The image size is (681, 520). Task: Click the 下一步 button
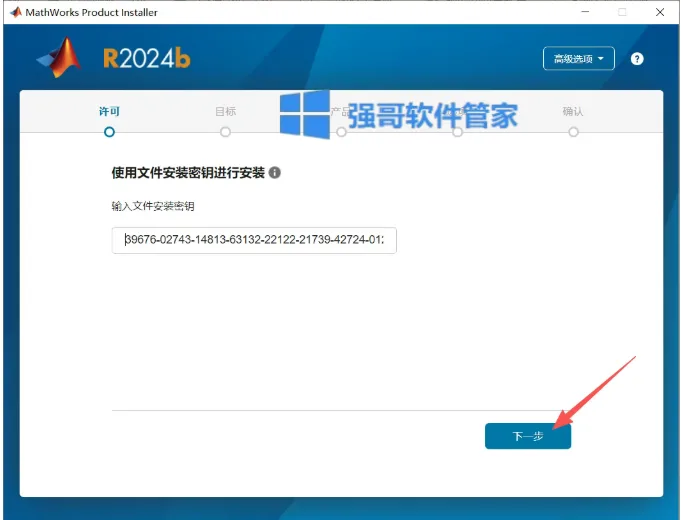[x=528, y=436]
